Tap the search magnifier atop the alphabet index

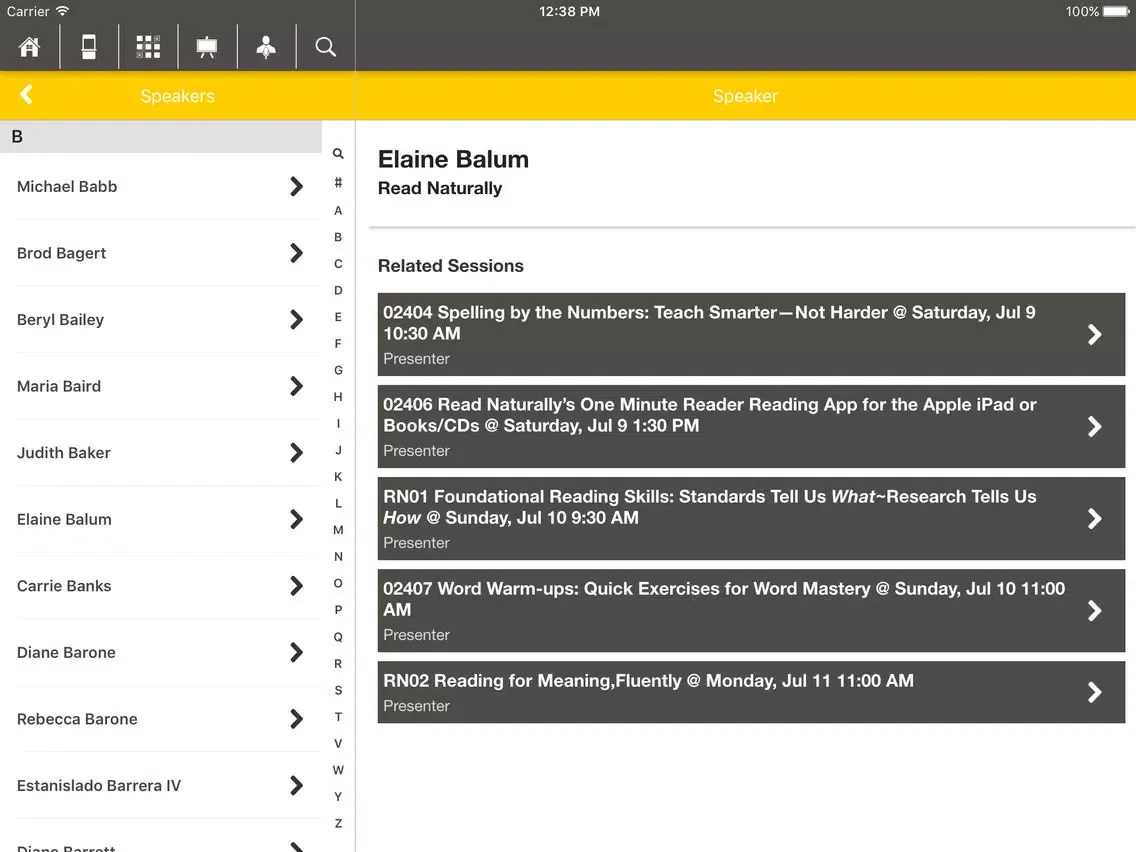coord(338,154)
